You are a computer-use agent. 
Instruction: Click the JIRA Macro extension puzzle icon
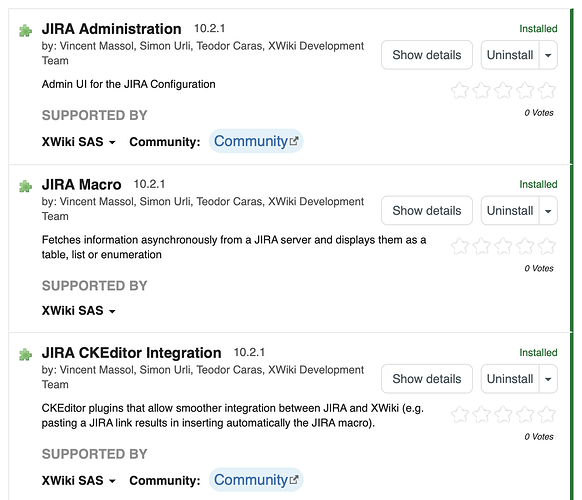25,186
